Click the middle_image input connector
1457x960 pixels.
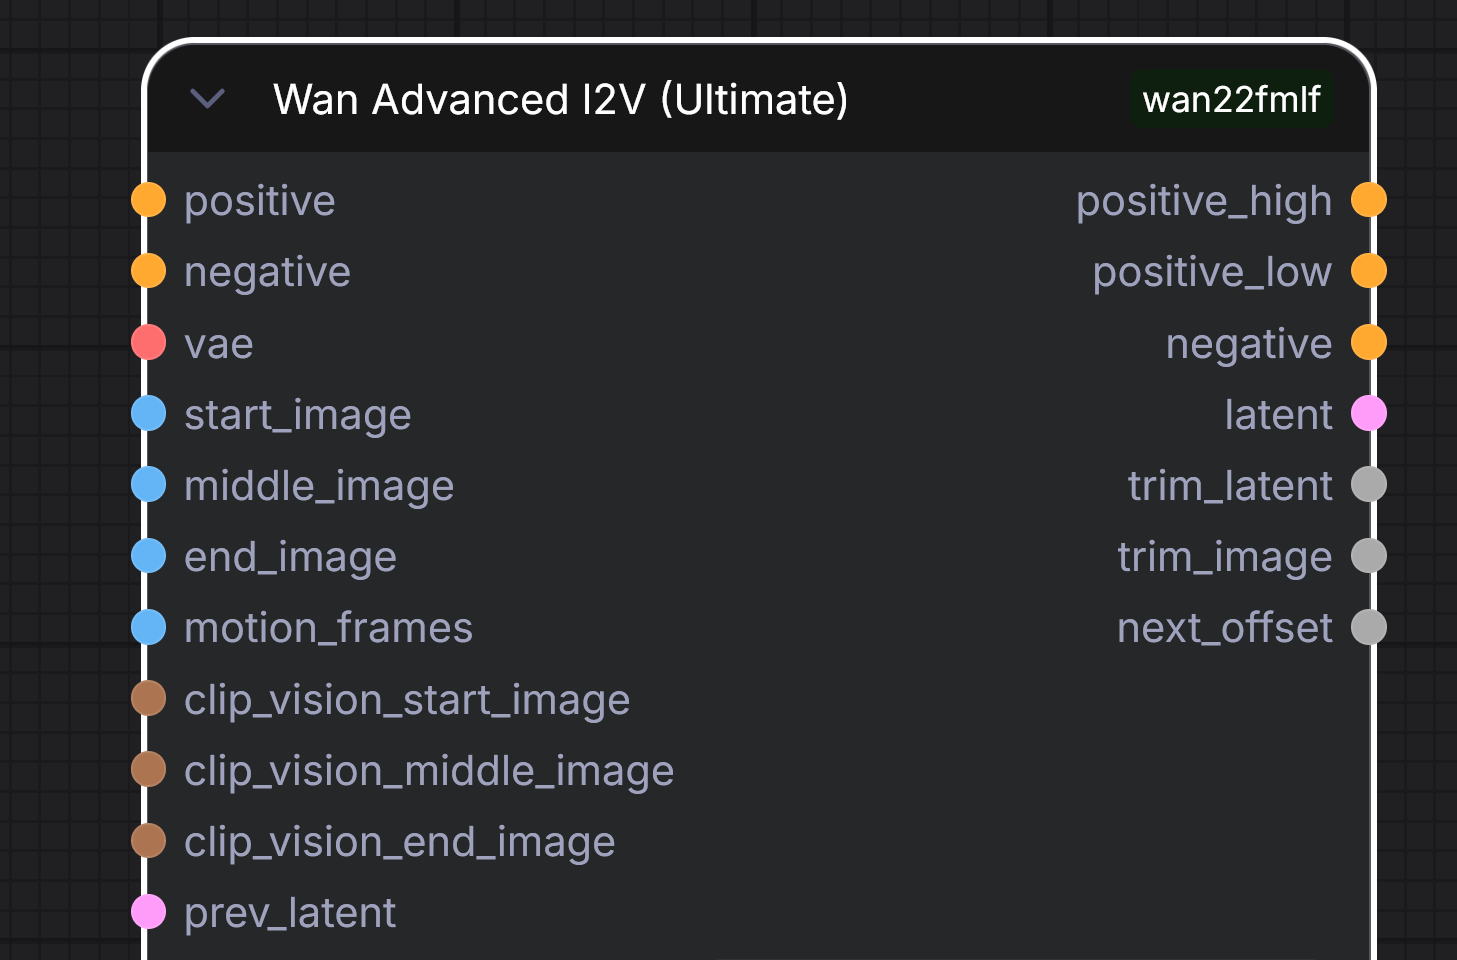point(149,485)
